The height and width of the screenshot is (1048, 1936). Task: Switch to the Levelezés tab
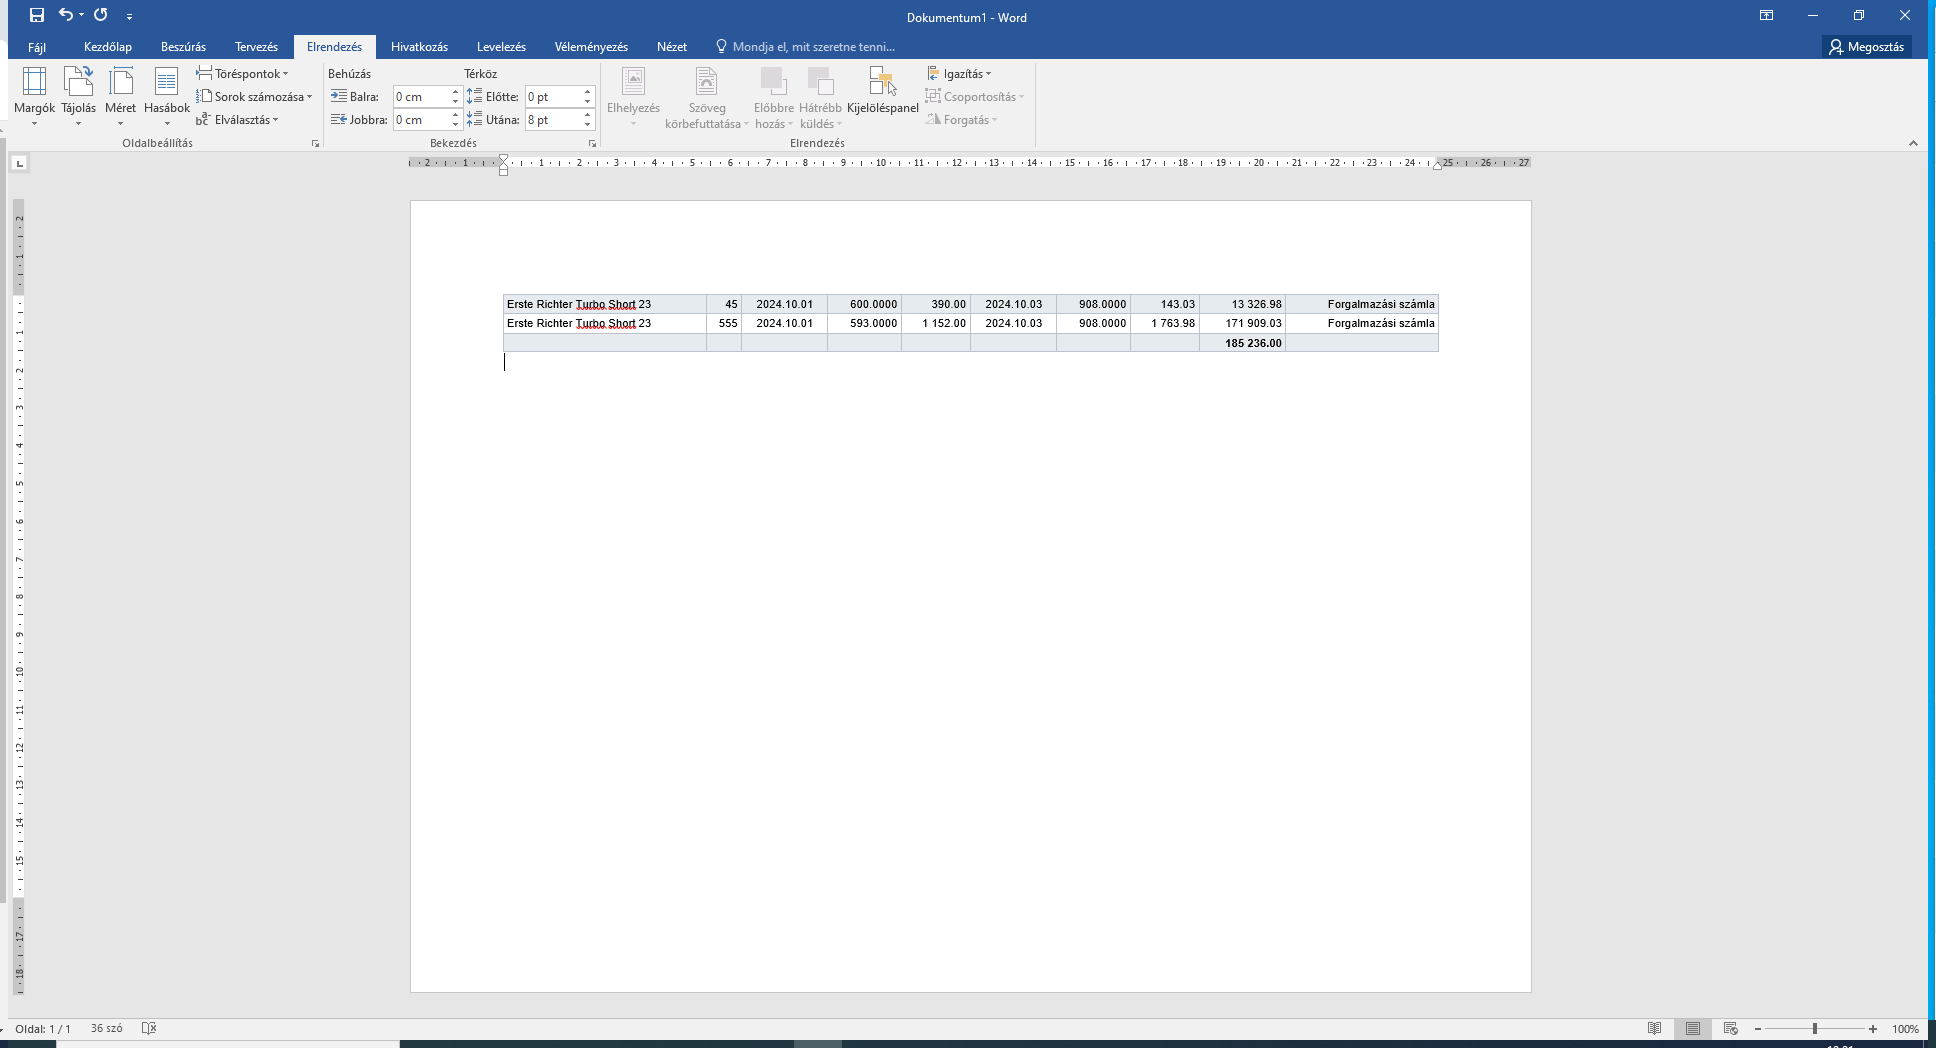501,47
